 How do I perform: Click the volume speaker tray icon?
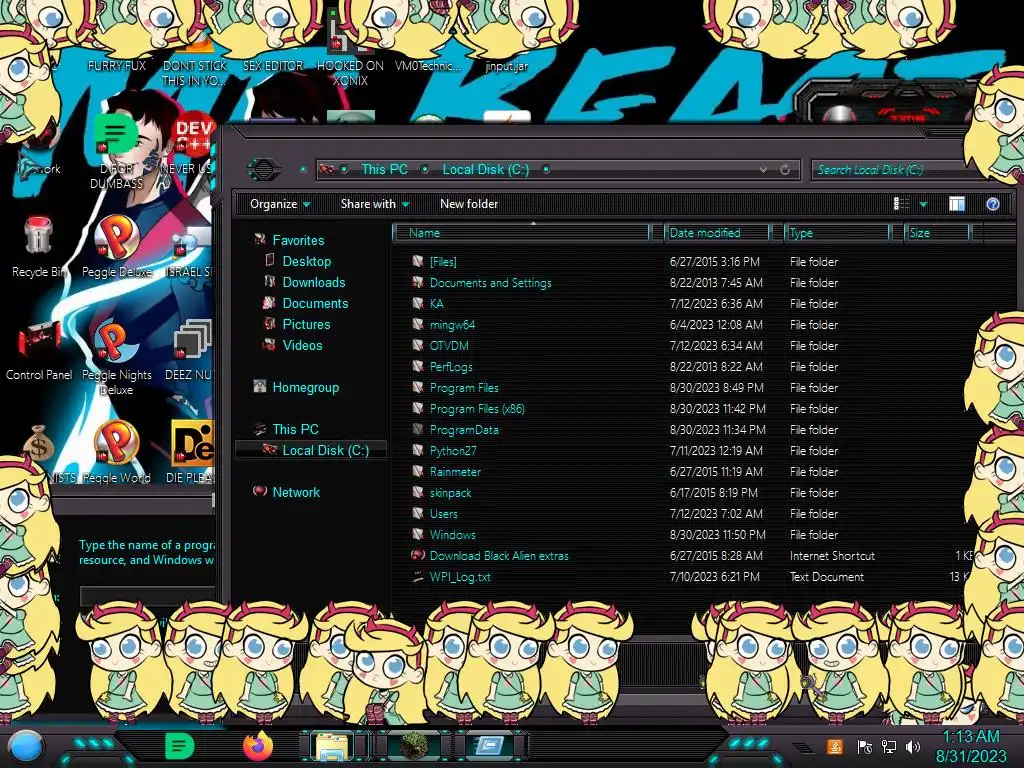click(x=913, y=746)
